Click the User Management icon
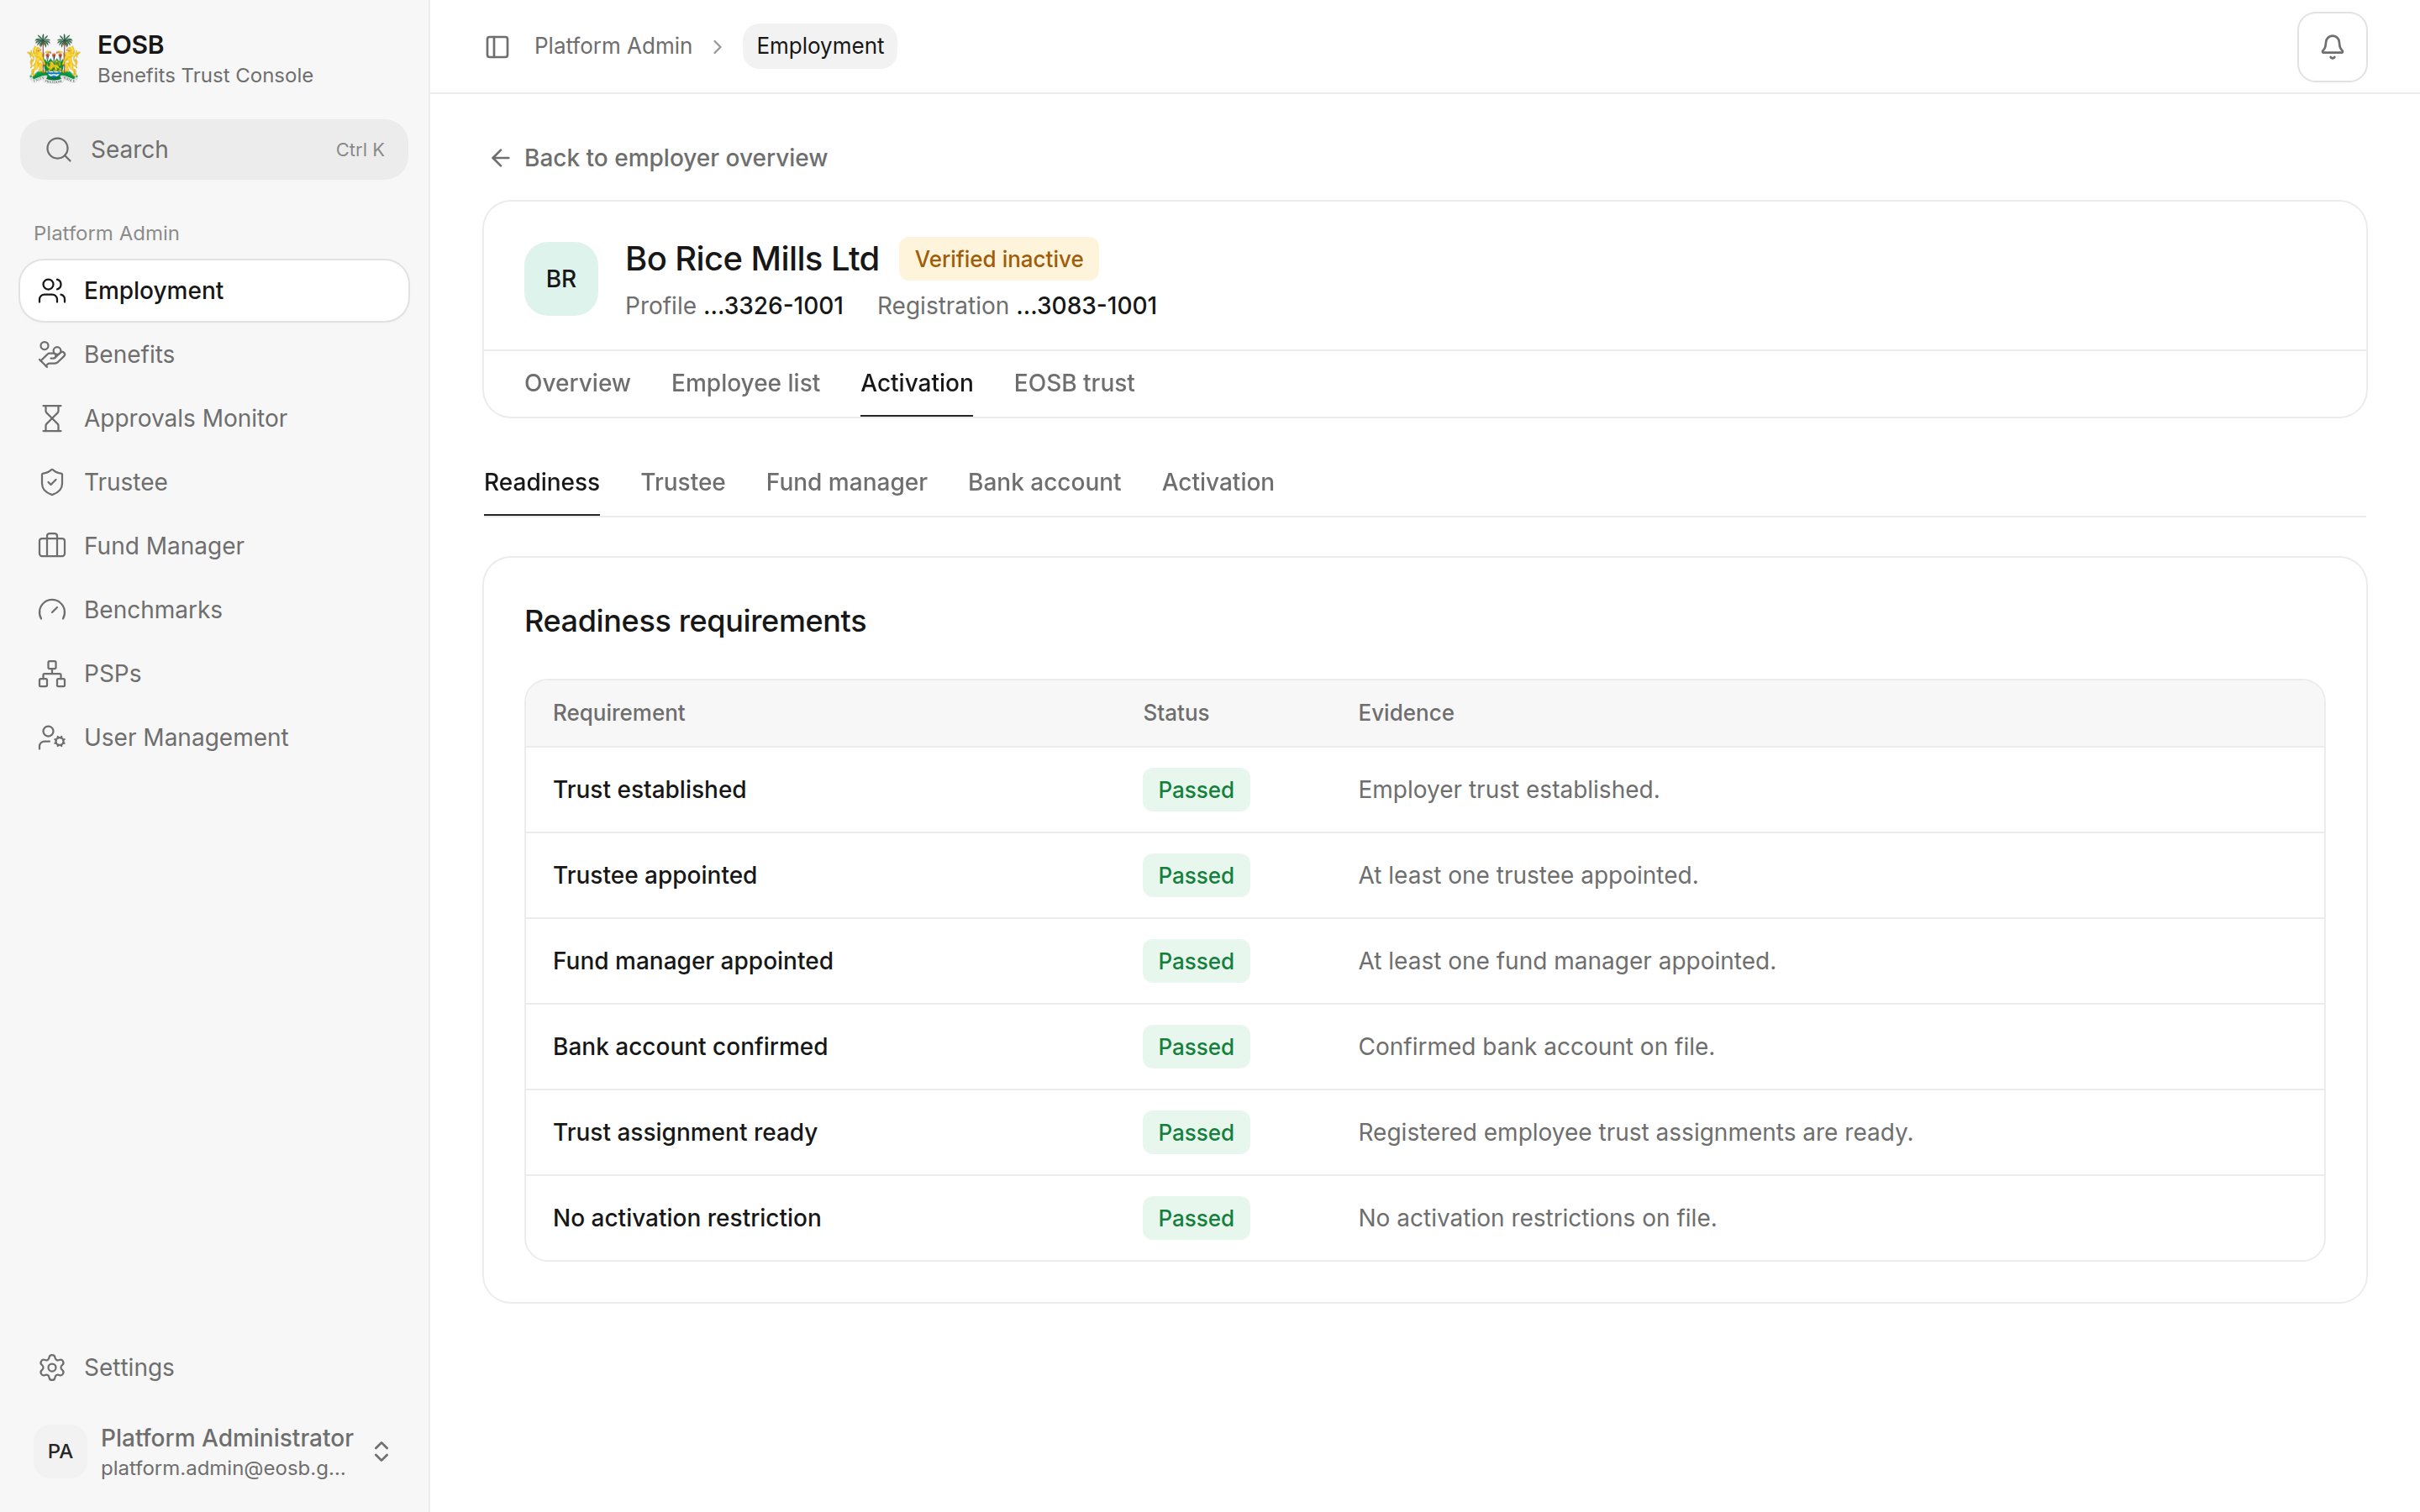Viewport: 2420px width, 1512px height. [x=52, y=738]
